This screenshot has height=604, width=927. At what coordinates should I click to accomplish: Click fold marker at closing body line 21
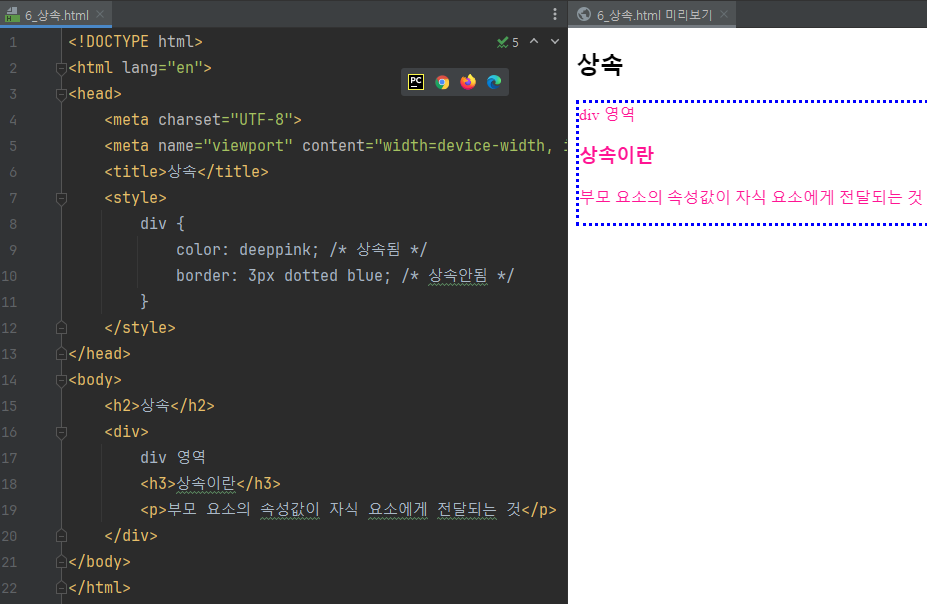tap(61, 561)
